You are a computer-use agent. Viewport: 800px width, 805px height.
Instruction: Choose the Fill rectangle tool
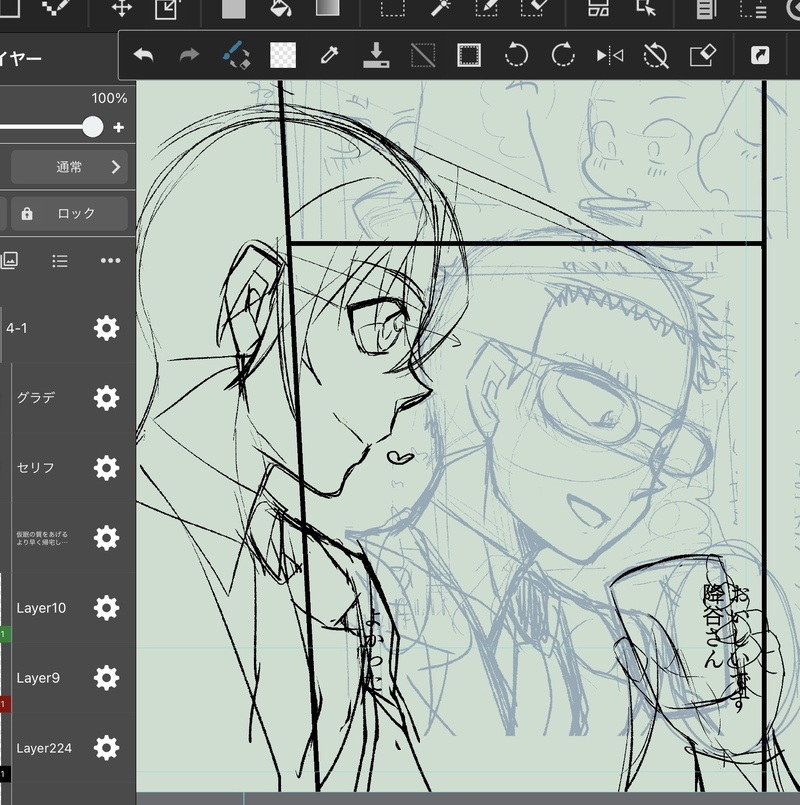pos(234,8)
